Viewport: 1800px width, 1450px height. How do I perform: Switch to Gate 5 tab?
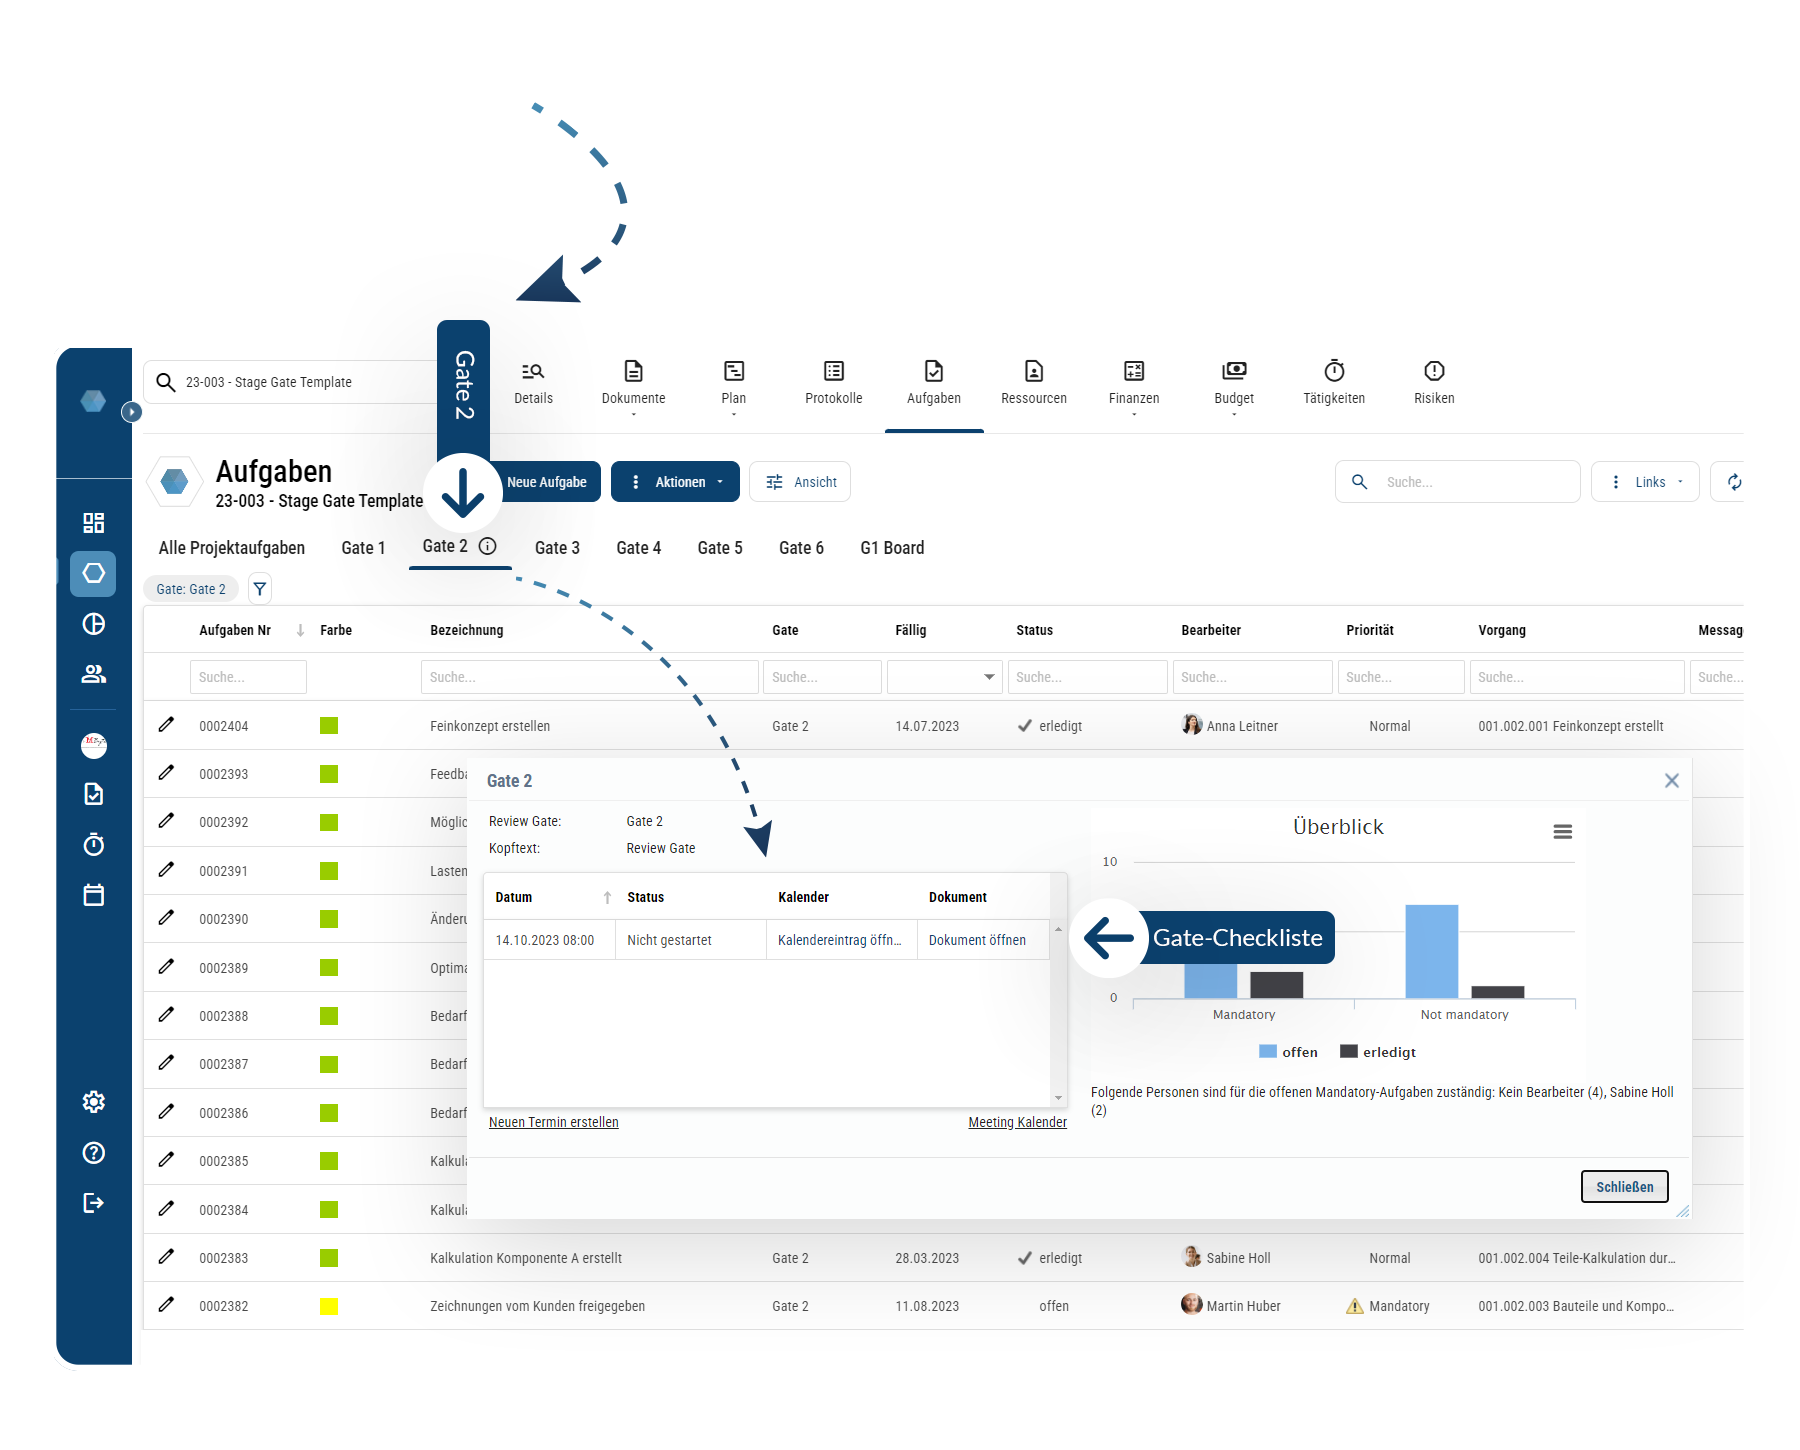(720, 548)
